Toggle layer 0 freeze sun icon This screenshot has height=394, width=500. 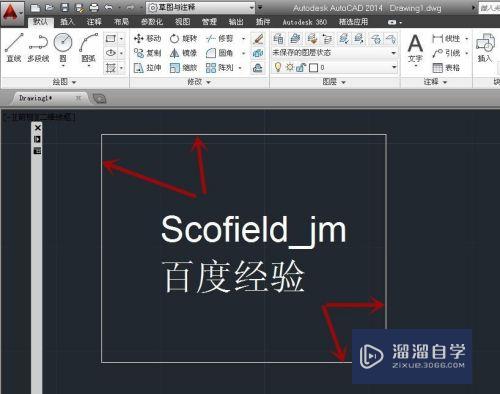pos(290,67)
